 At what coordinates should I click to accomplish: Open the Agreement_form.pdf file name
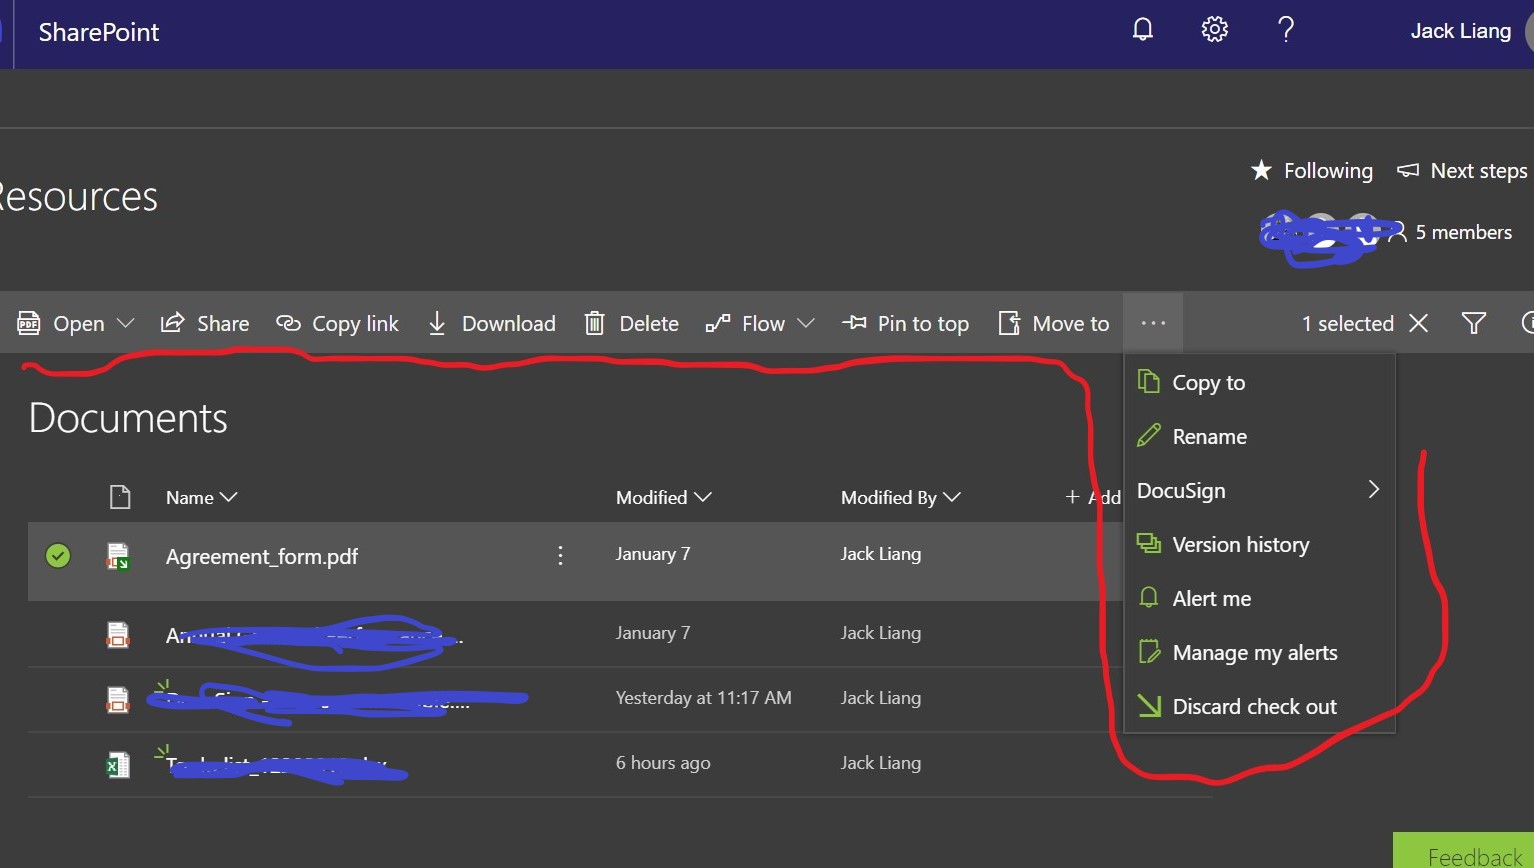(x=262, y=556)
